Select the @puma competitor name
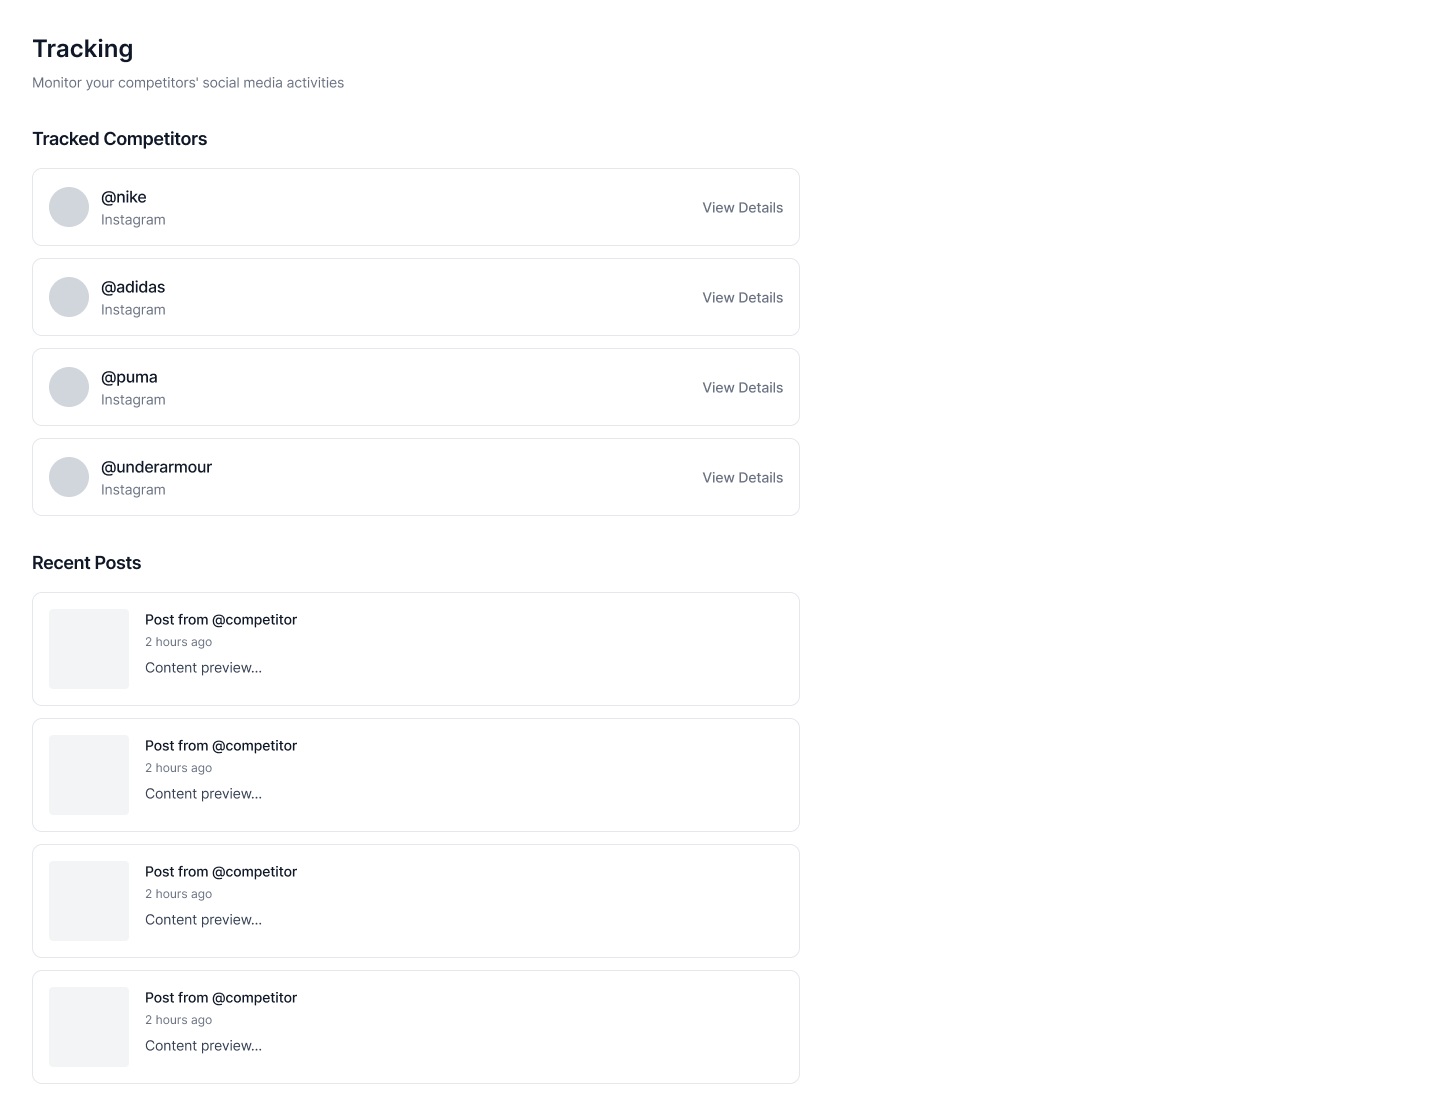Viewport: 1429px width, 1116px height. click(x=129, y=377)
